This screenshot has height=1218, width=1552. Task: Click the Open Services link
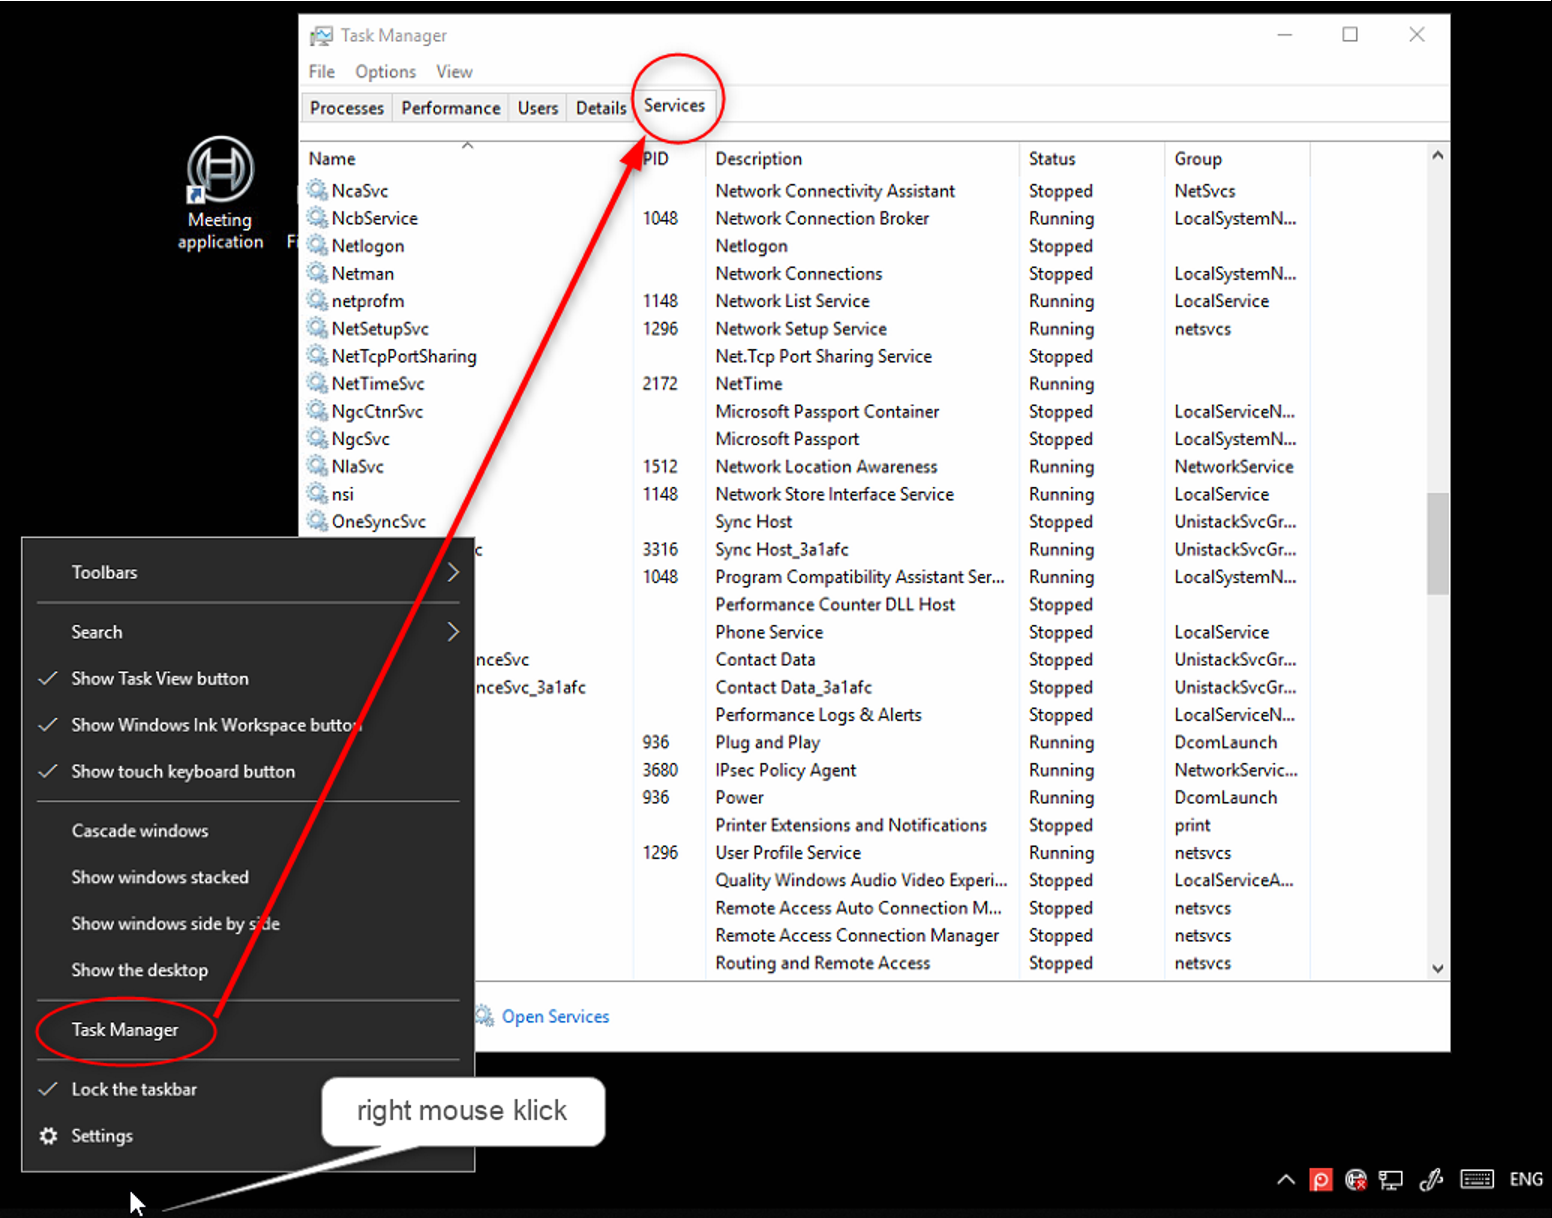click(555, 1017)
